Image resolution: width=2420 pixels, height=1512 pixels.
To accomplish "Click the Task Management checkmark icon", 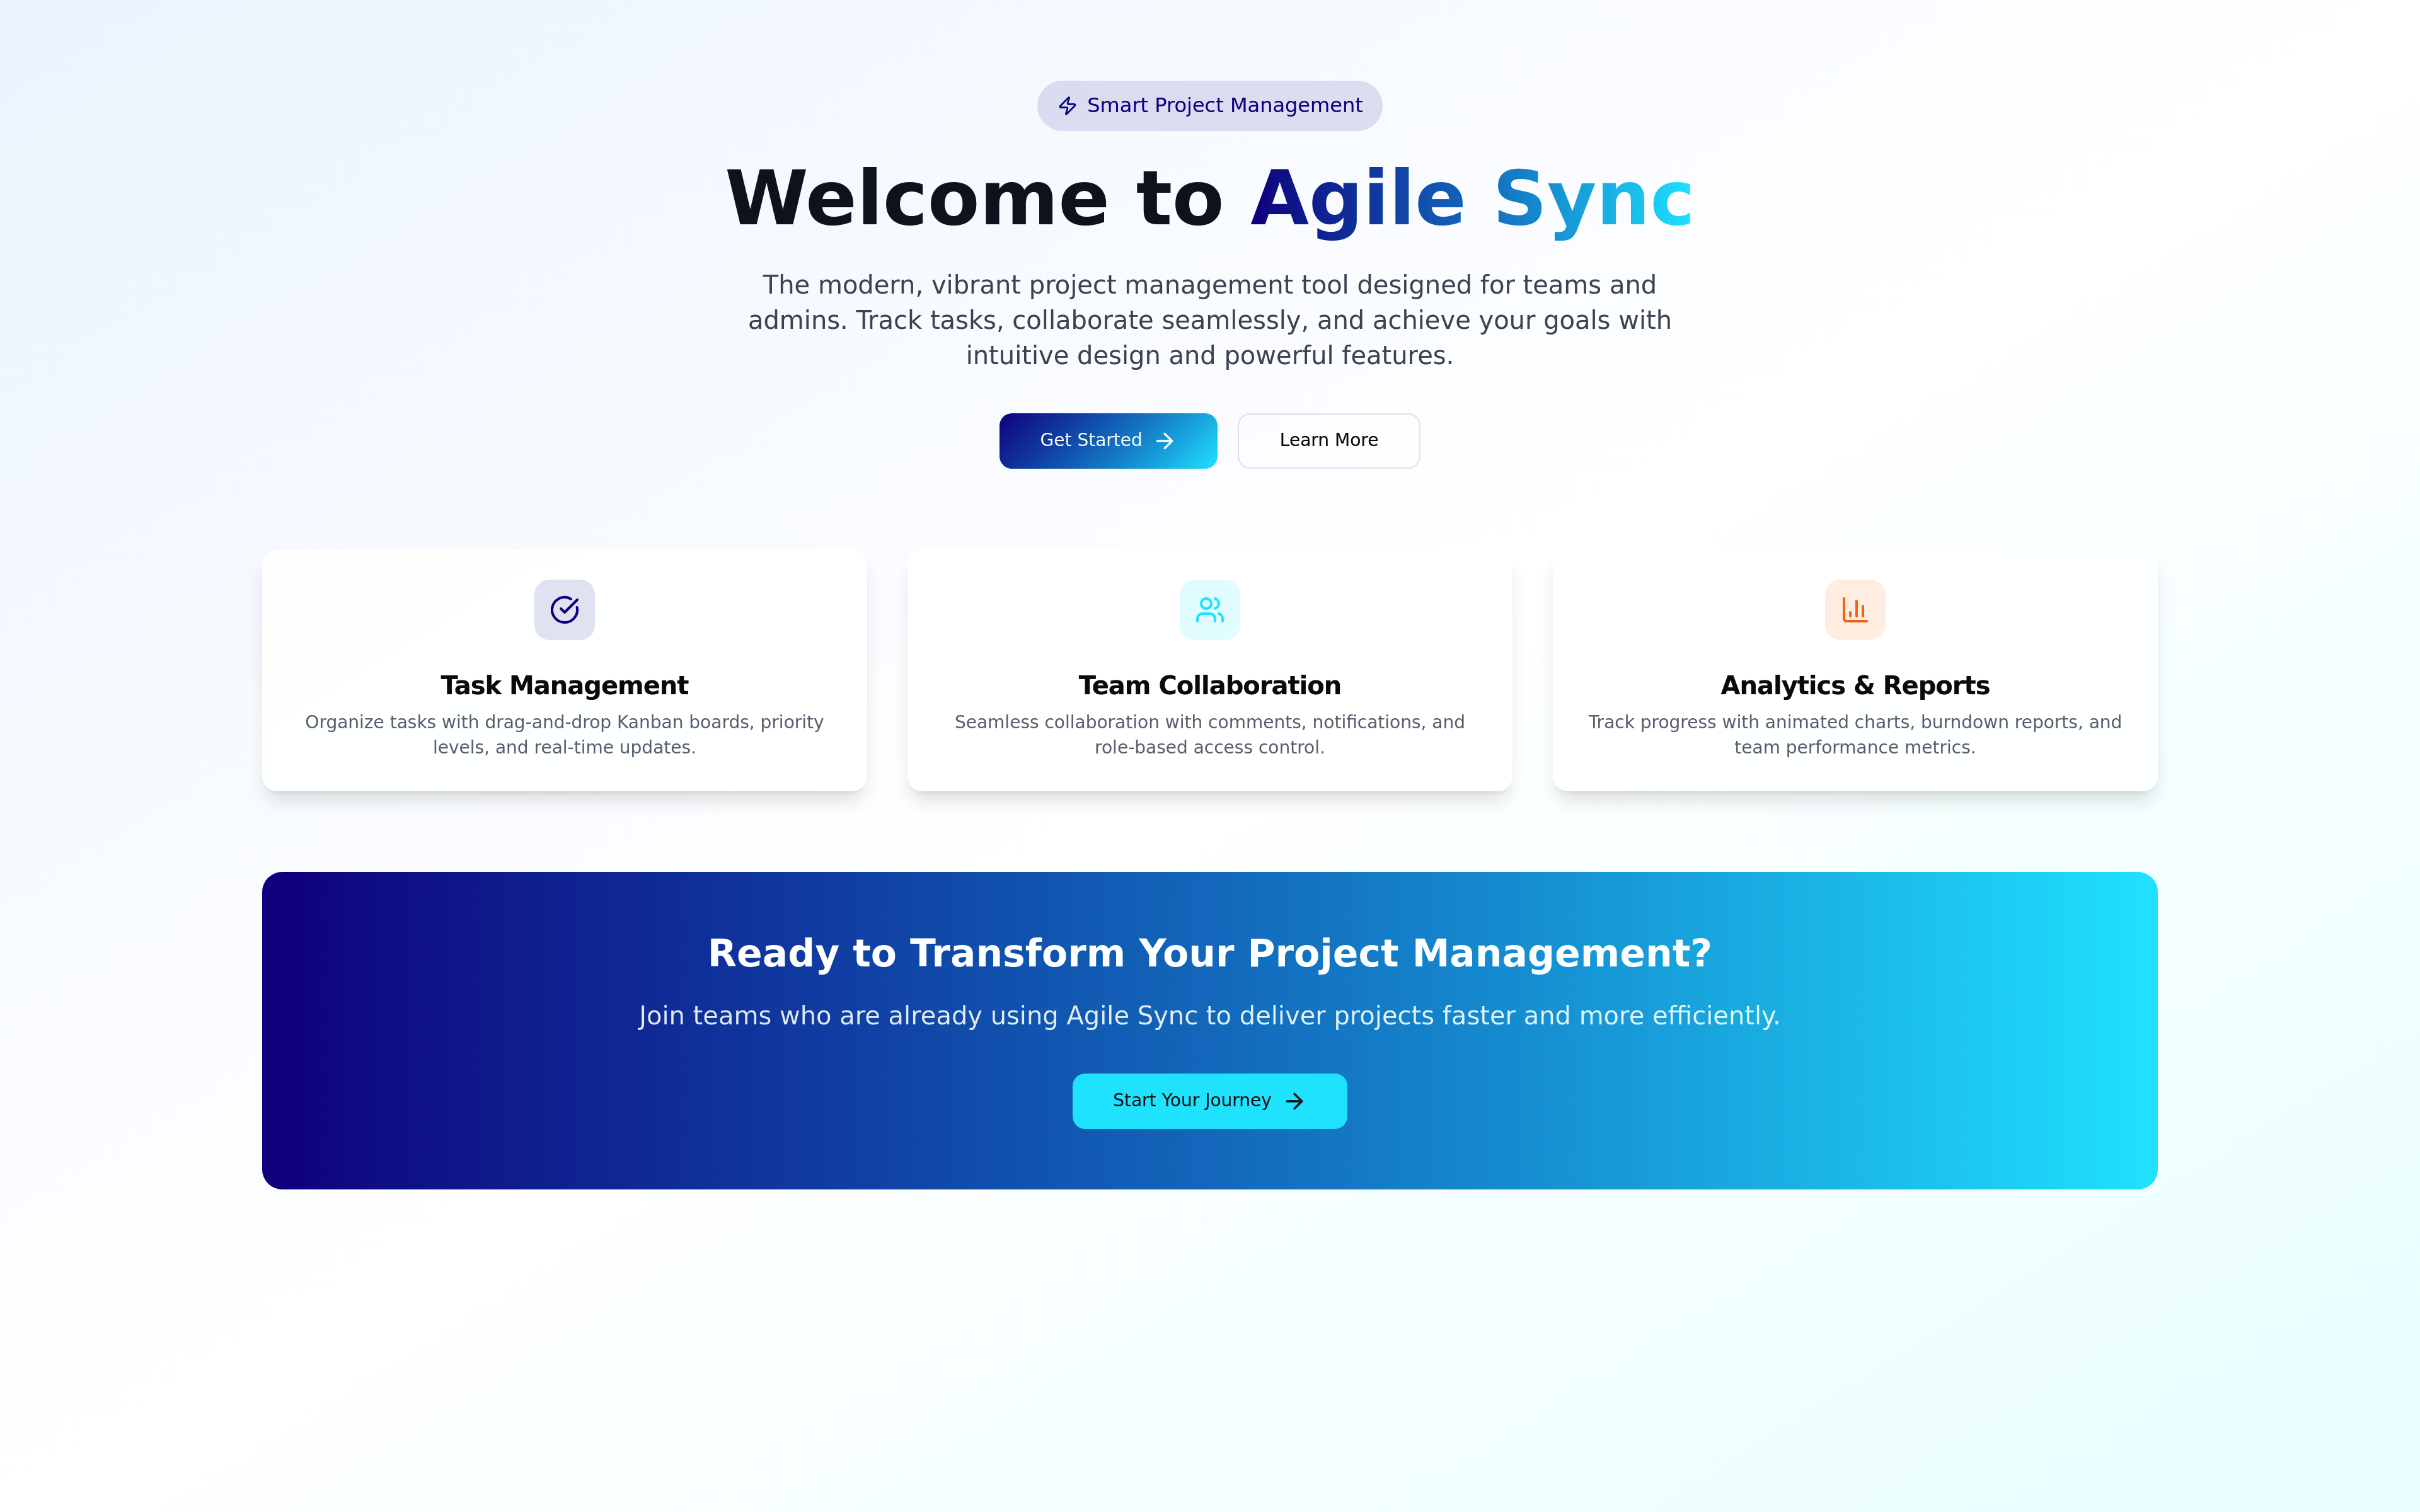I will coord(564,610).
